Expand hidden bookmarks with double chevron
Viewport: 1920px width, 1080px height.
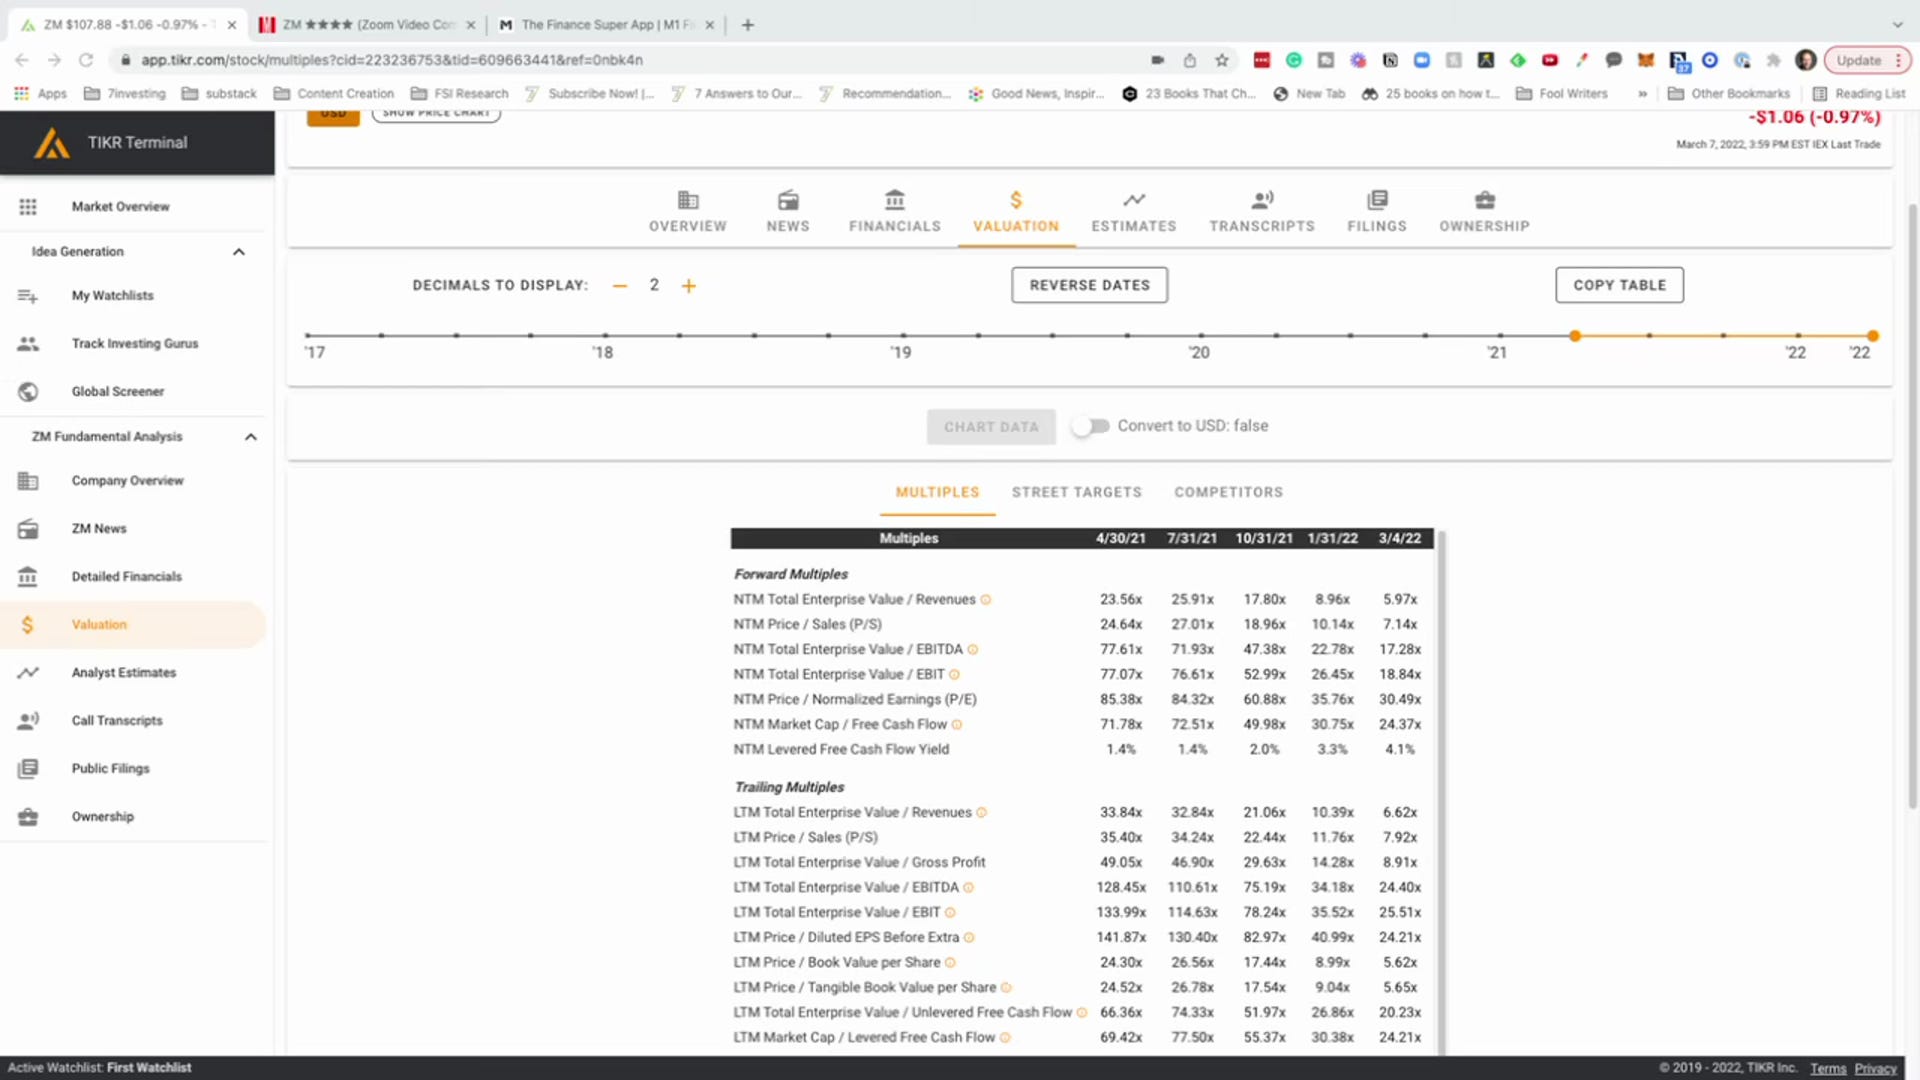1643,94
